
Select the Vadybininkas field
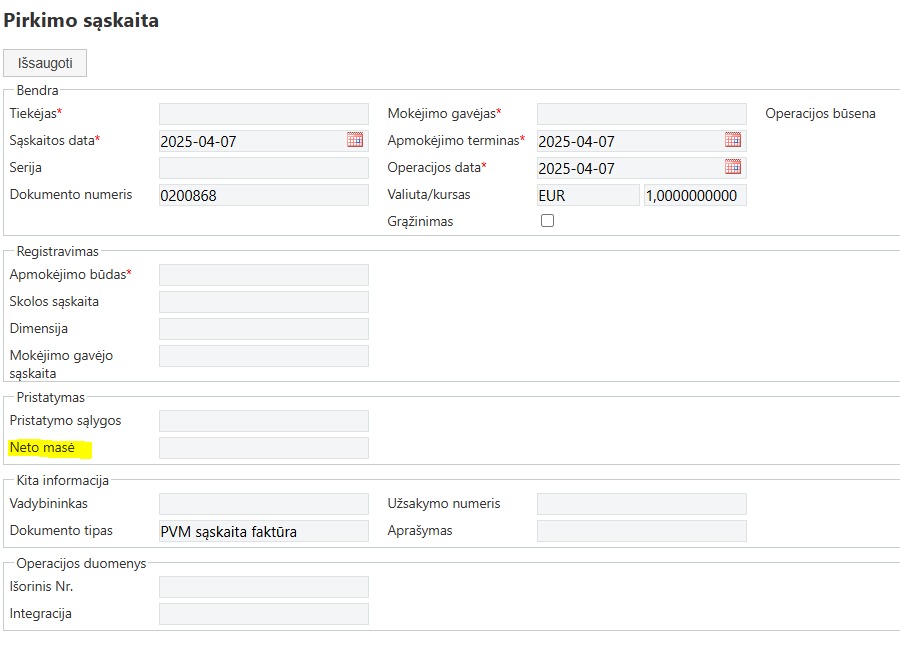pos(264,503)
